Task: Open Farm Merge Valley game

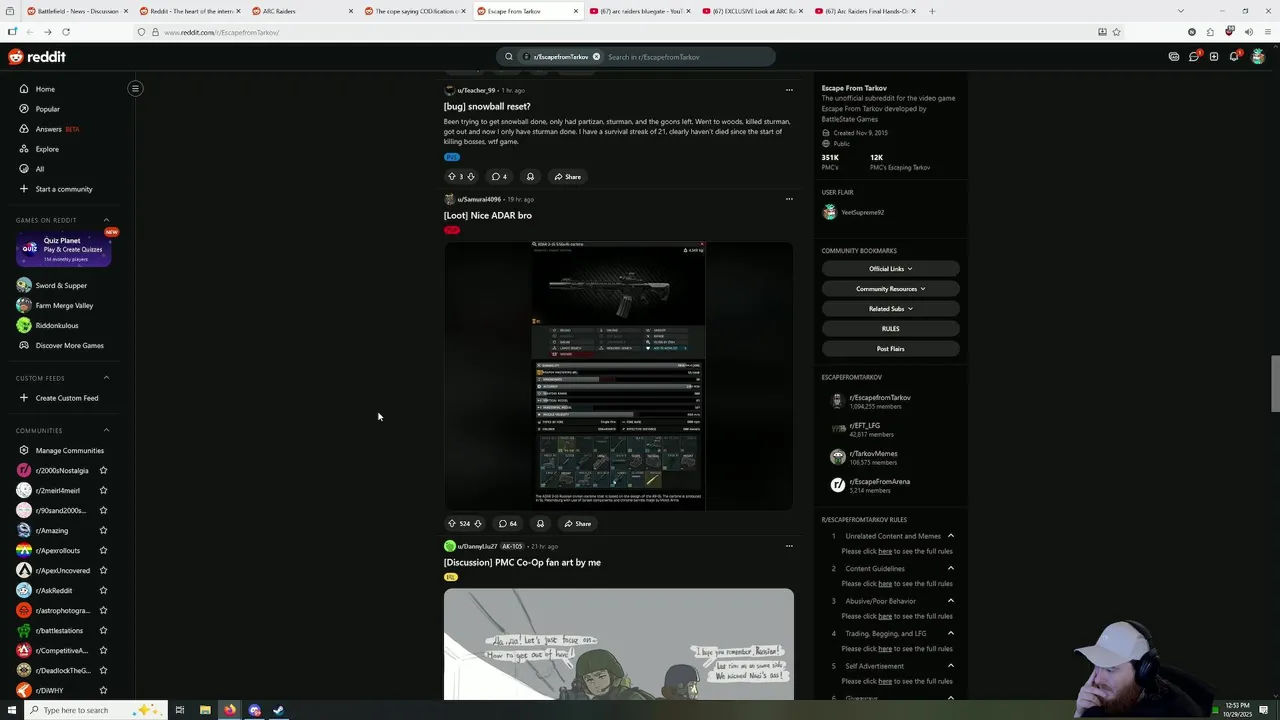Action: click(66, 305)
